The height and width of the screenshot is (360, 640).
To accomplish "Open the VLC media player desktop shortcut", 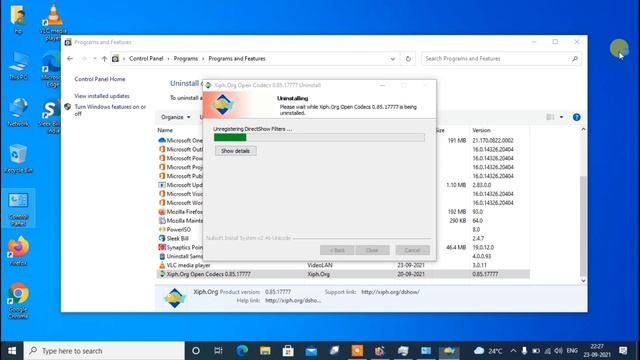I will click(53, 22).
